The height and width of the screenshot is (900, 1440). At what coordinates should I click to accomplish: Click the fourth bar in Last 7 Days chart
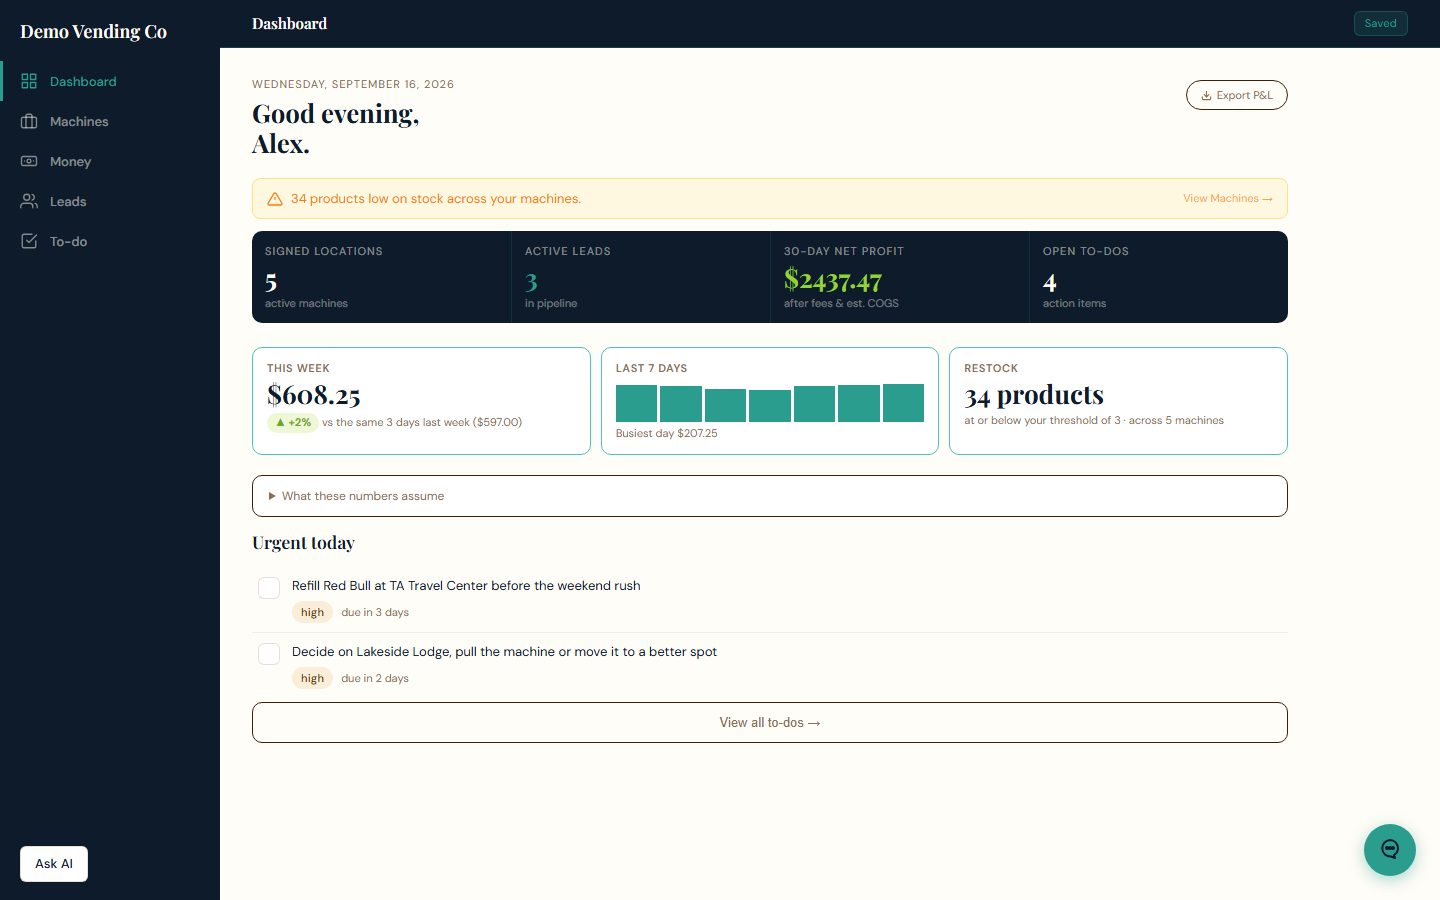coord(770,406)
